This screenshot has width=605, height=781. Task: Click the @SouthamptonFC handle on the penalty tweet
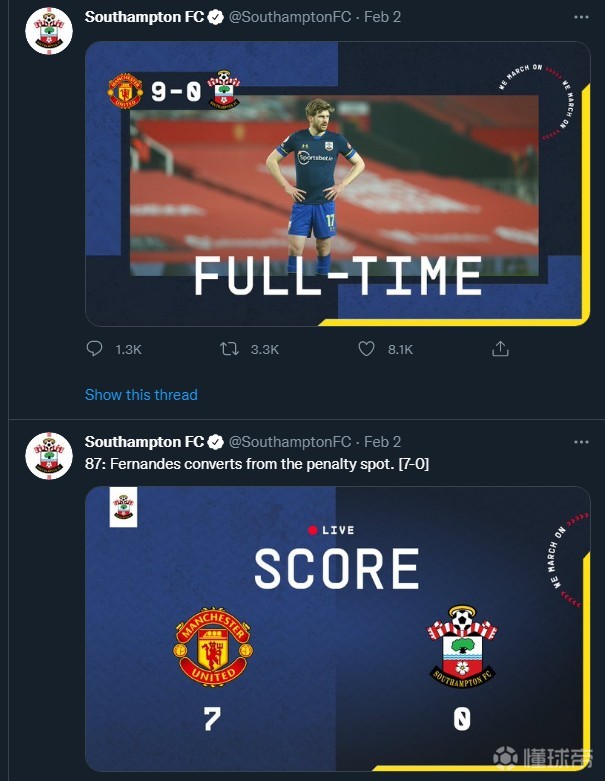tap(290, 442)
